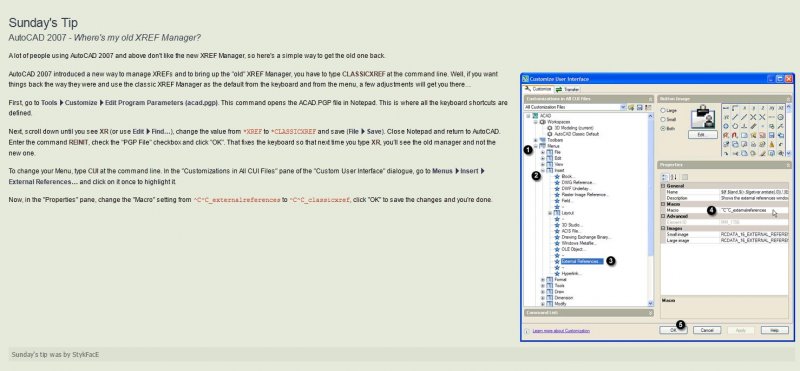
Task: Select the 3D Studio... command
Action: (x=572, y=225)
